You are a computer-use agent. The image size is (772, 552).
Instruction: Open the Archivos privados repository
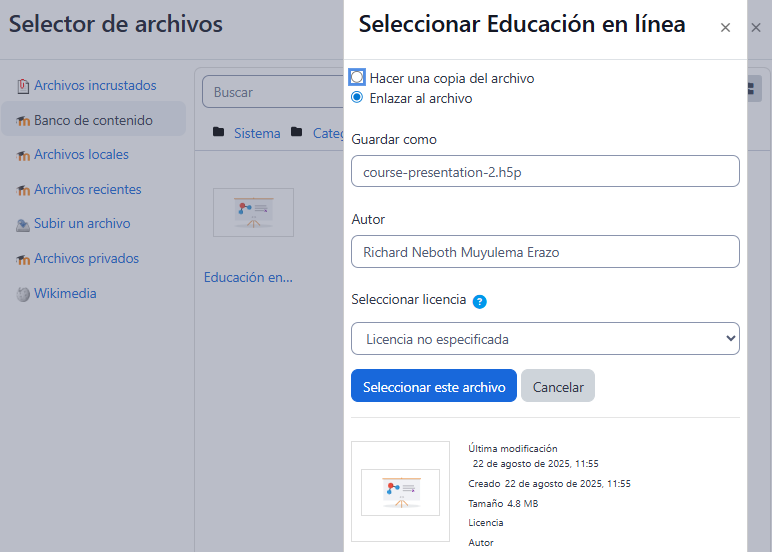pos(86,259)
